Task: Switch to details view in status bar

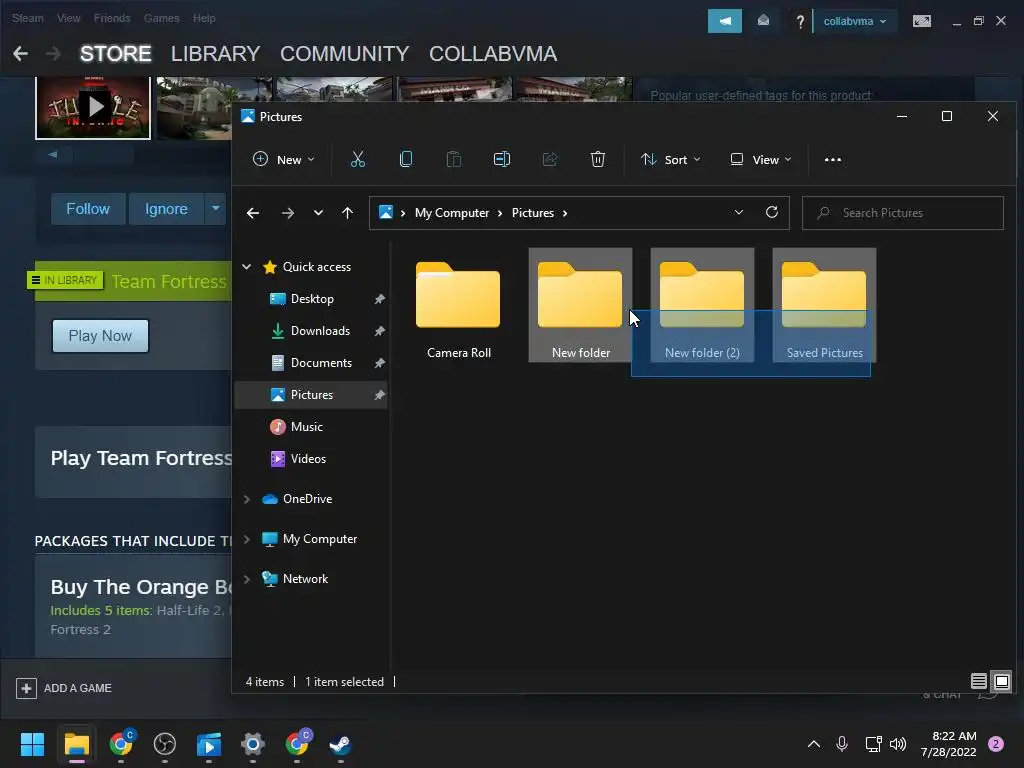Action: [x=978, y=682]
